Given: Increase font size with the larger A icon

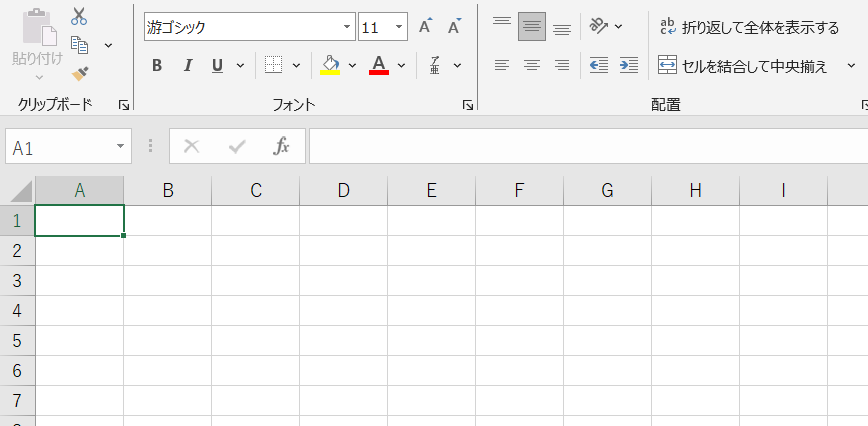Looking at the screenshot, I should point(425,27).
